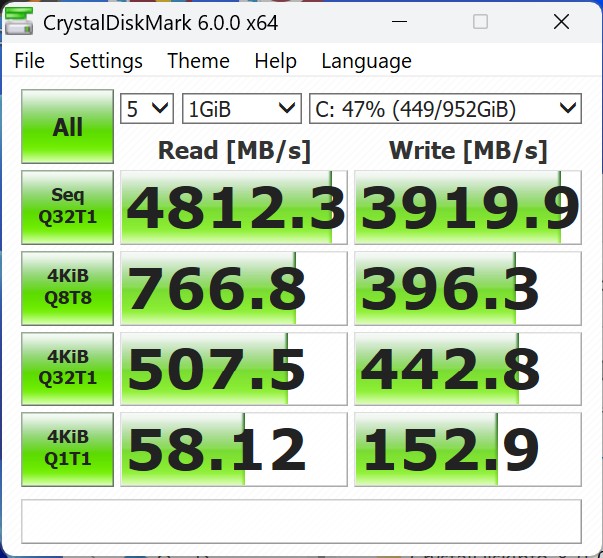The width and height of the screenshot is (603, 558).
Task: Click the 4KiB Q1T1 read result 58.12
Action: [x=234, y=449]
